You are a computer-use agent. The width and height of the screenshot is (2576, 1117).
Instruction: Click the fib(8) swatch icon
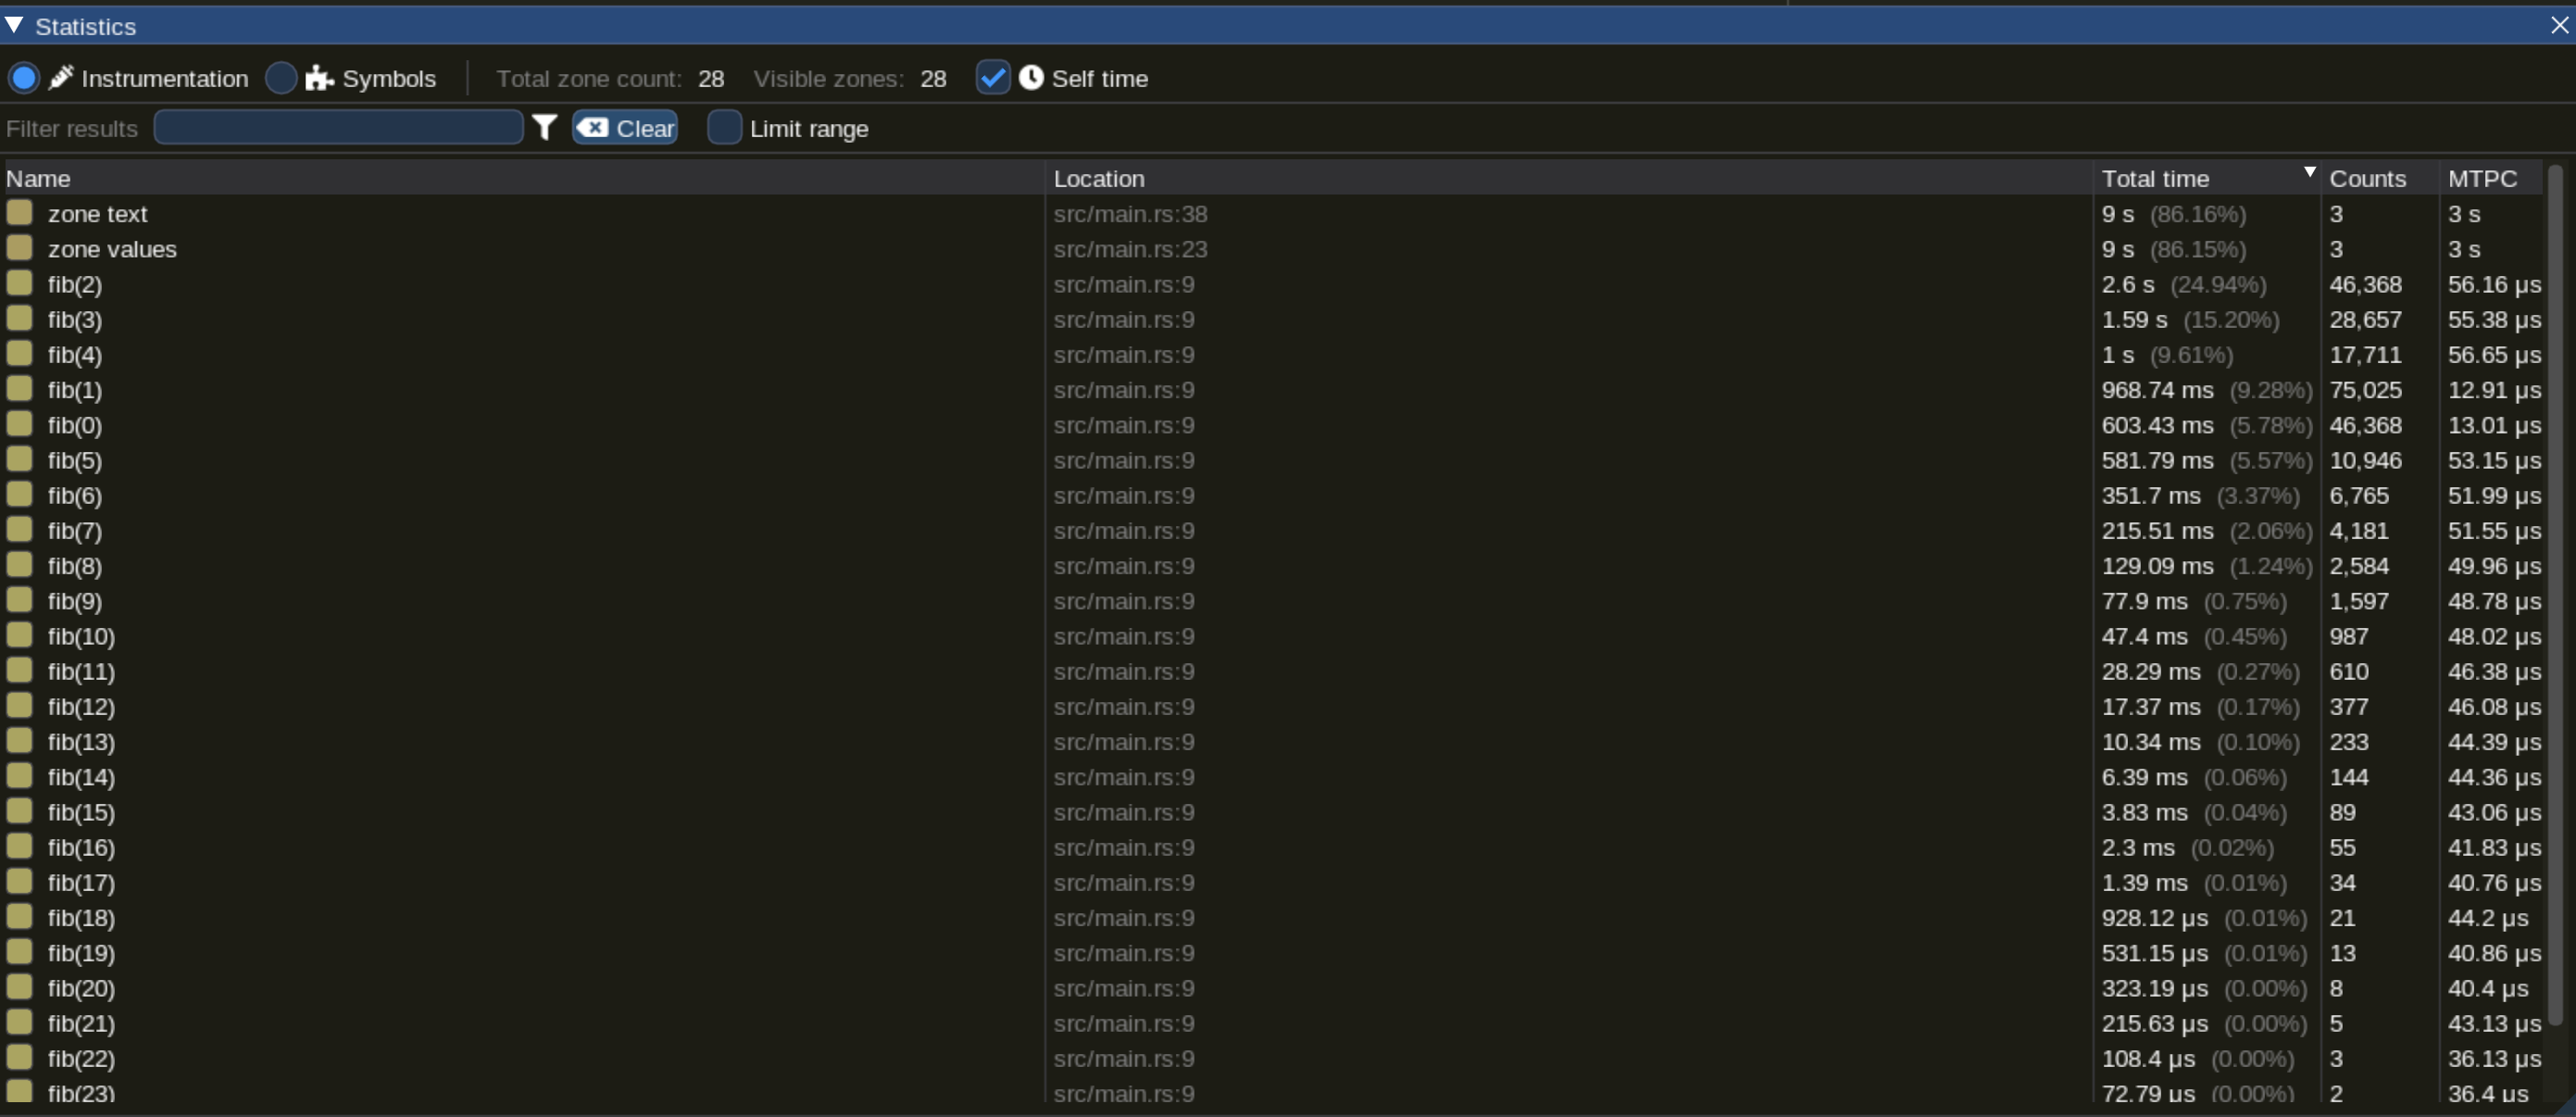[x=19, y=565]
